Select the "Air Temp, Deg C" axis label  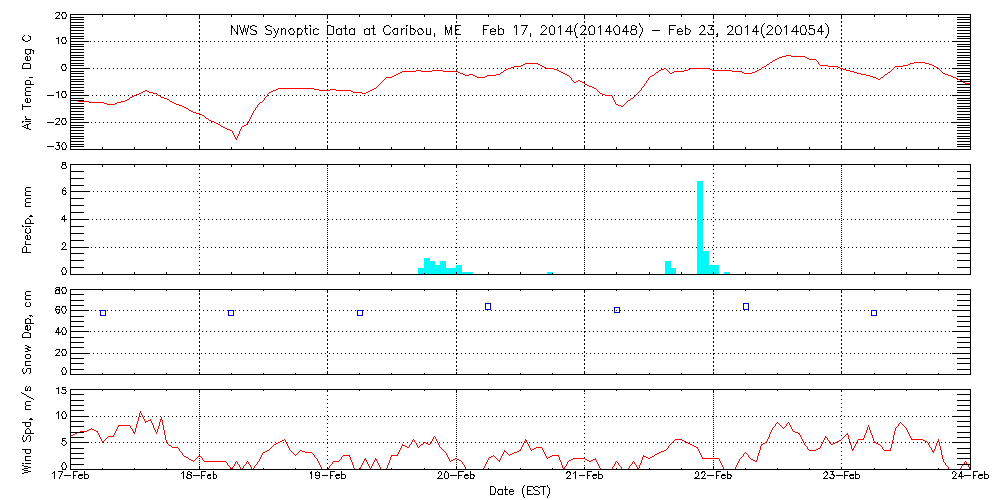27,82
